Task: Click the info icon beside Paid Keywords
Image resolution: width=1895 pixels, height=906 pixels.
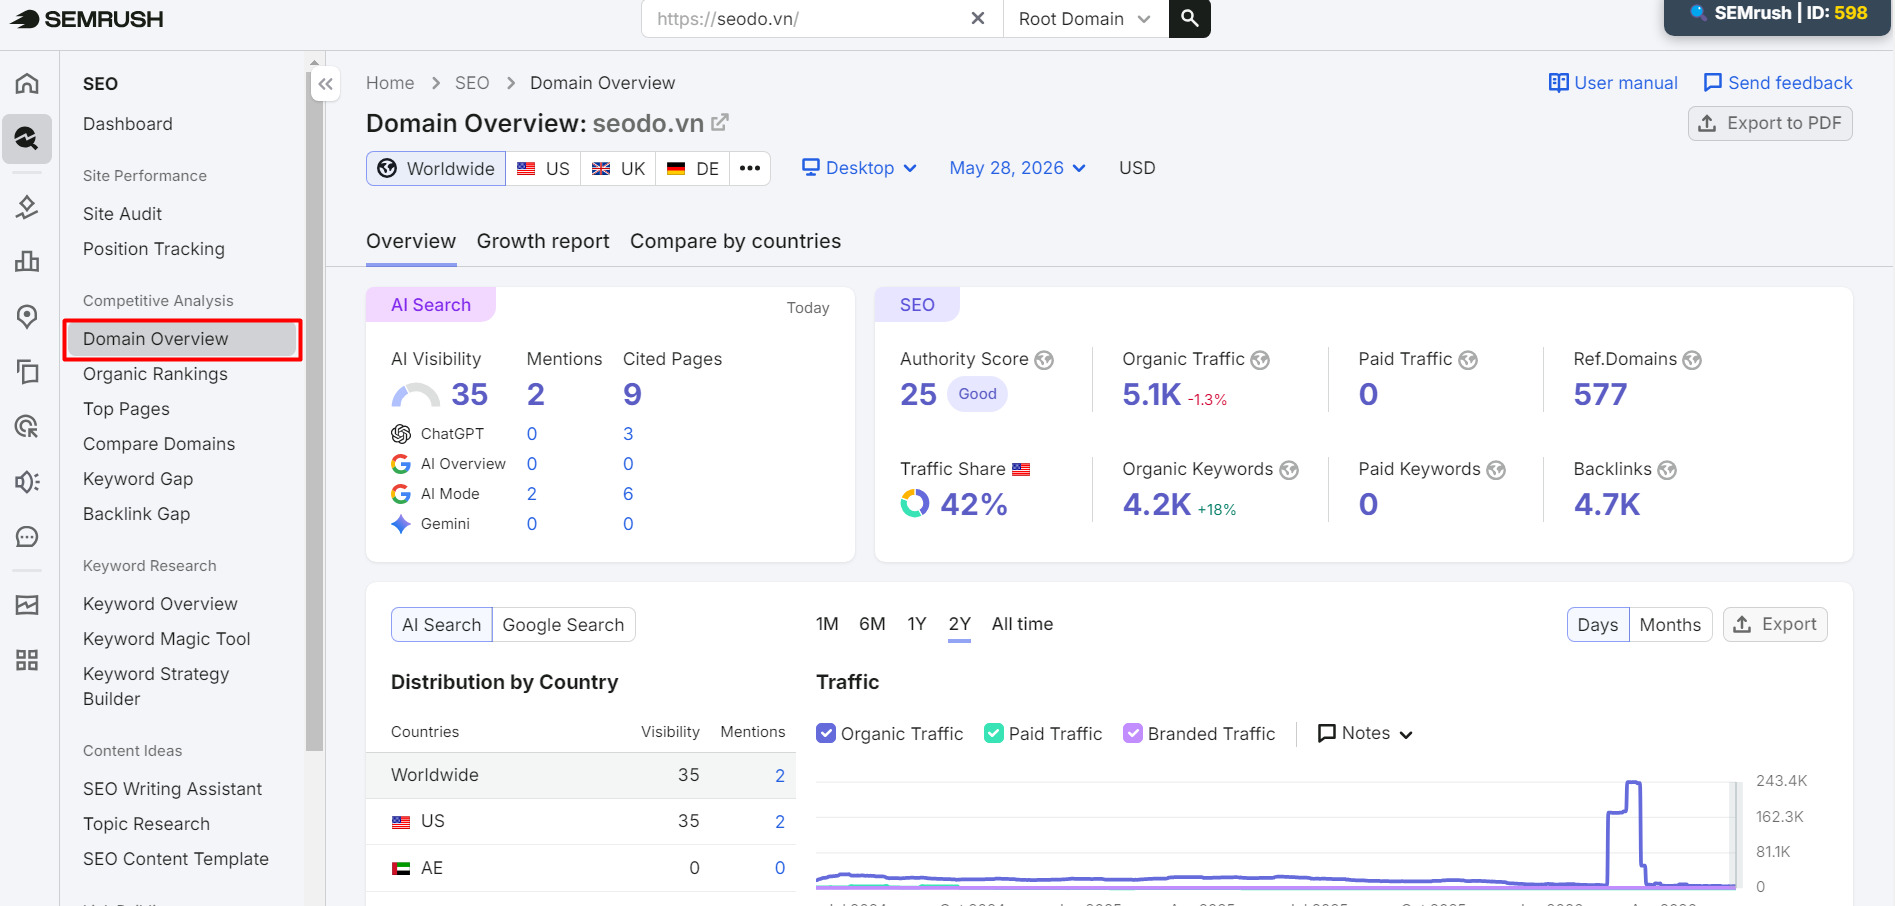Action: click(x=1496, y=470)
